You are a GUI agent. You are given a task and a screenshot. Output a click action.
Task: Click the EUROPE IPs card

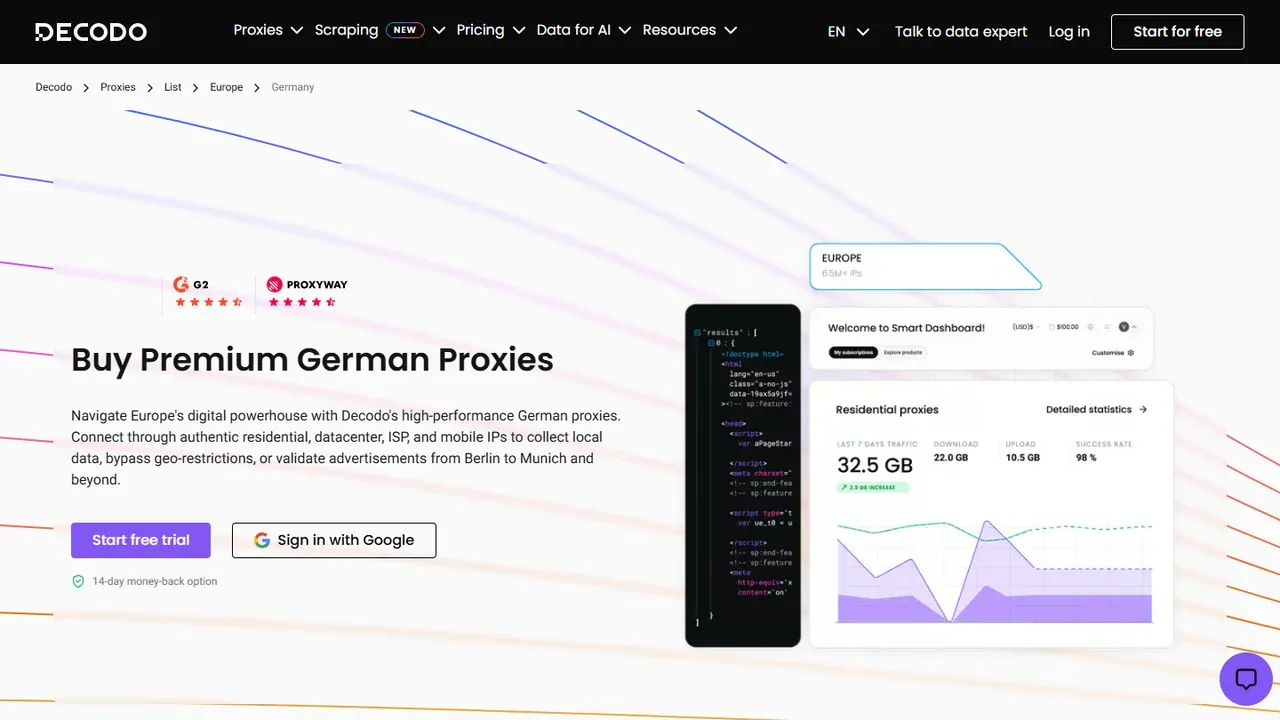(x=925, y=265)
